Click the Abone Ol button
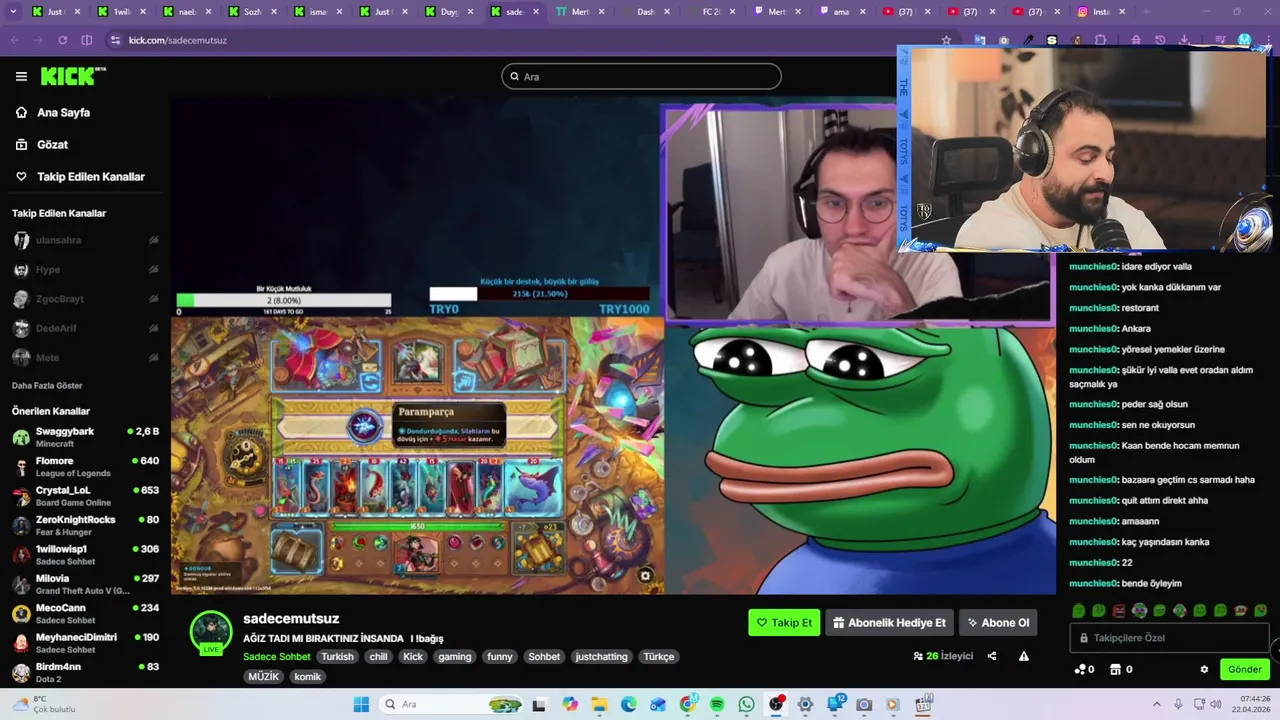 (998, 622)
